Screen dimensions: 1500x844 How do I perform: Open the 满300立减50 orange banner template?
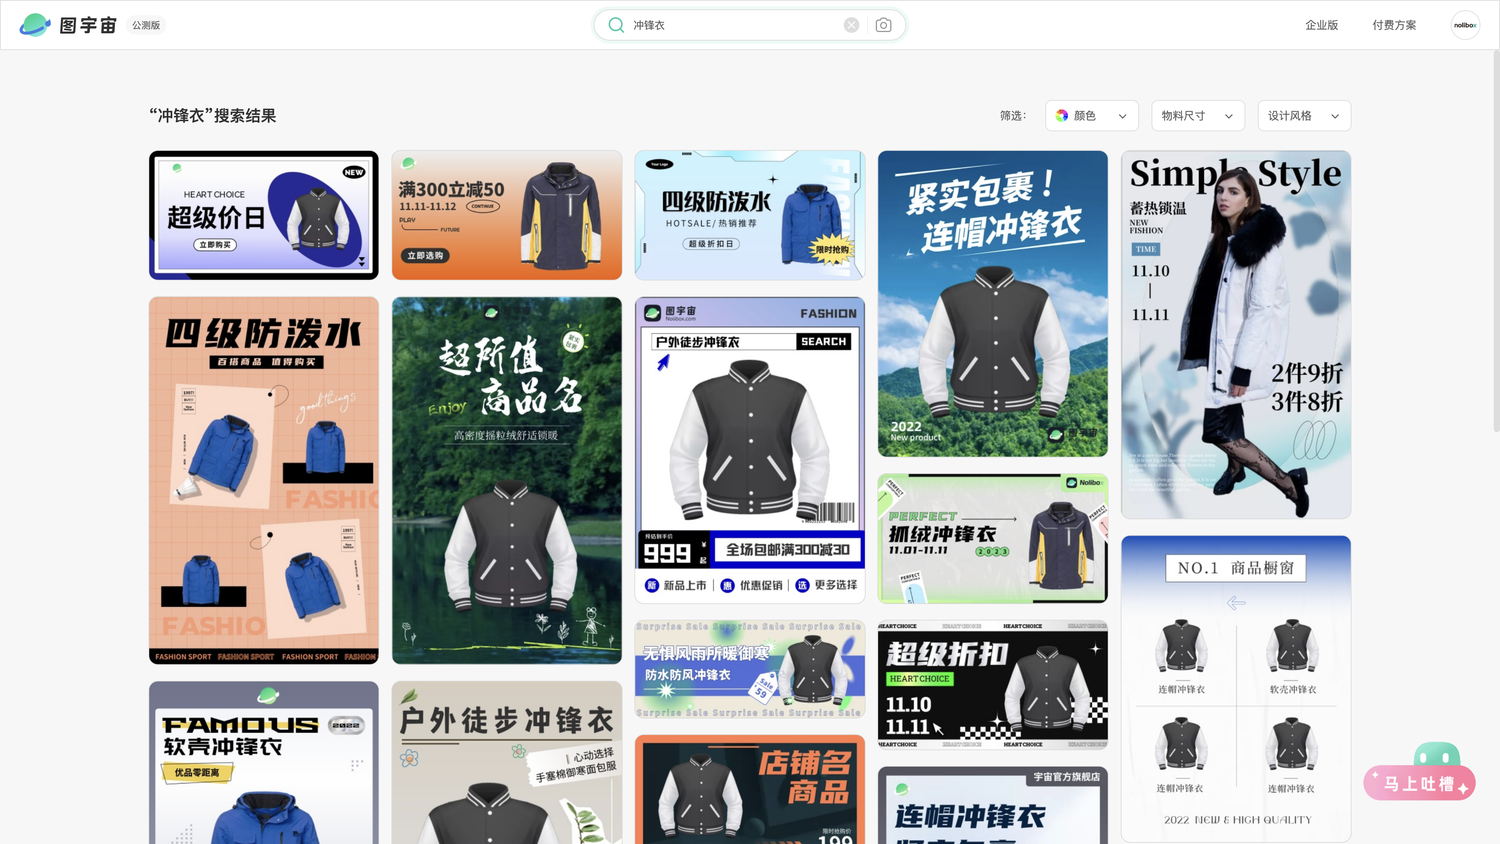point(507,215)
